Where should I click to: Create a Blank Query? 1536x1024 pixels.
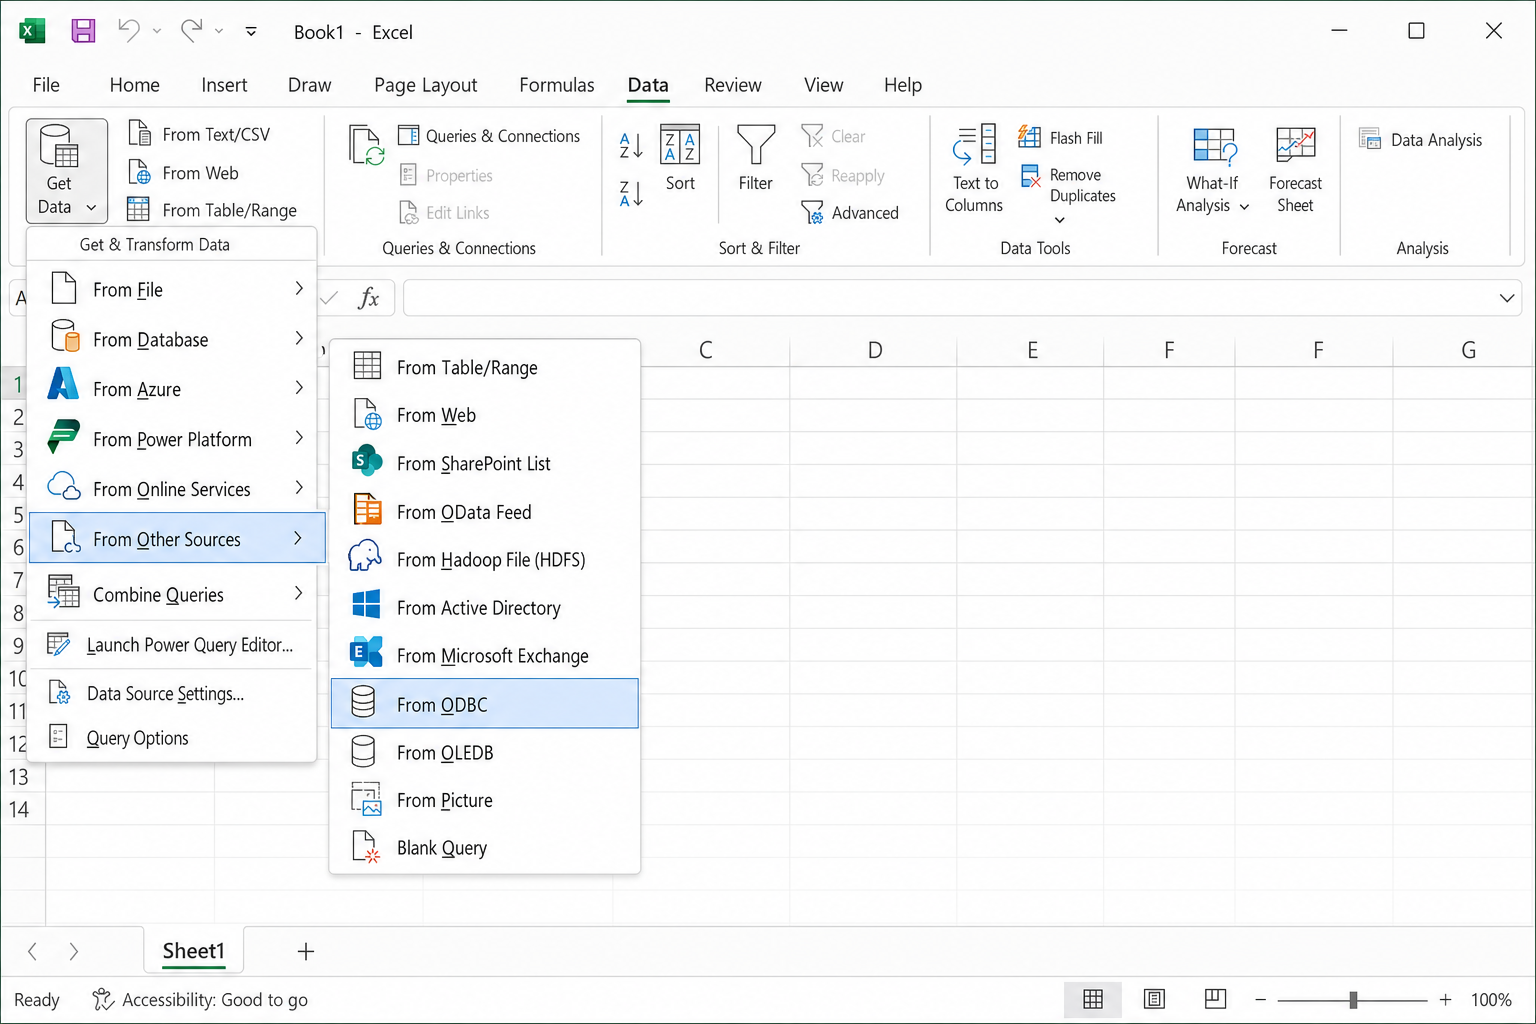point(484,848)
